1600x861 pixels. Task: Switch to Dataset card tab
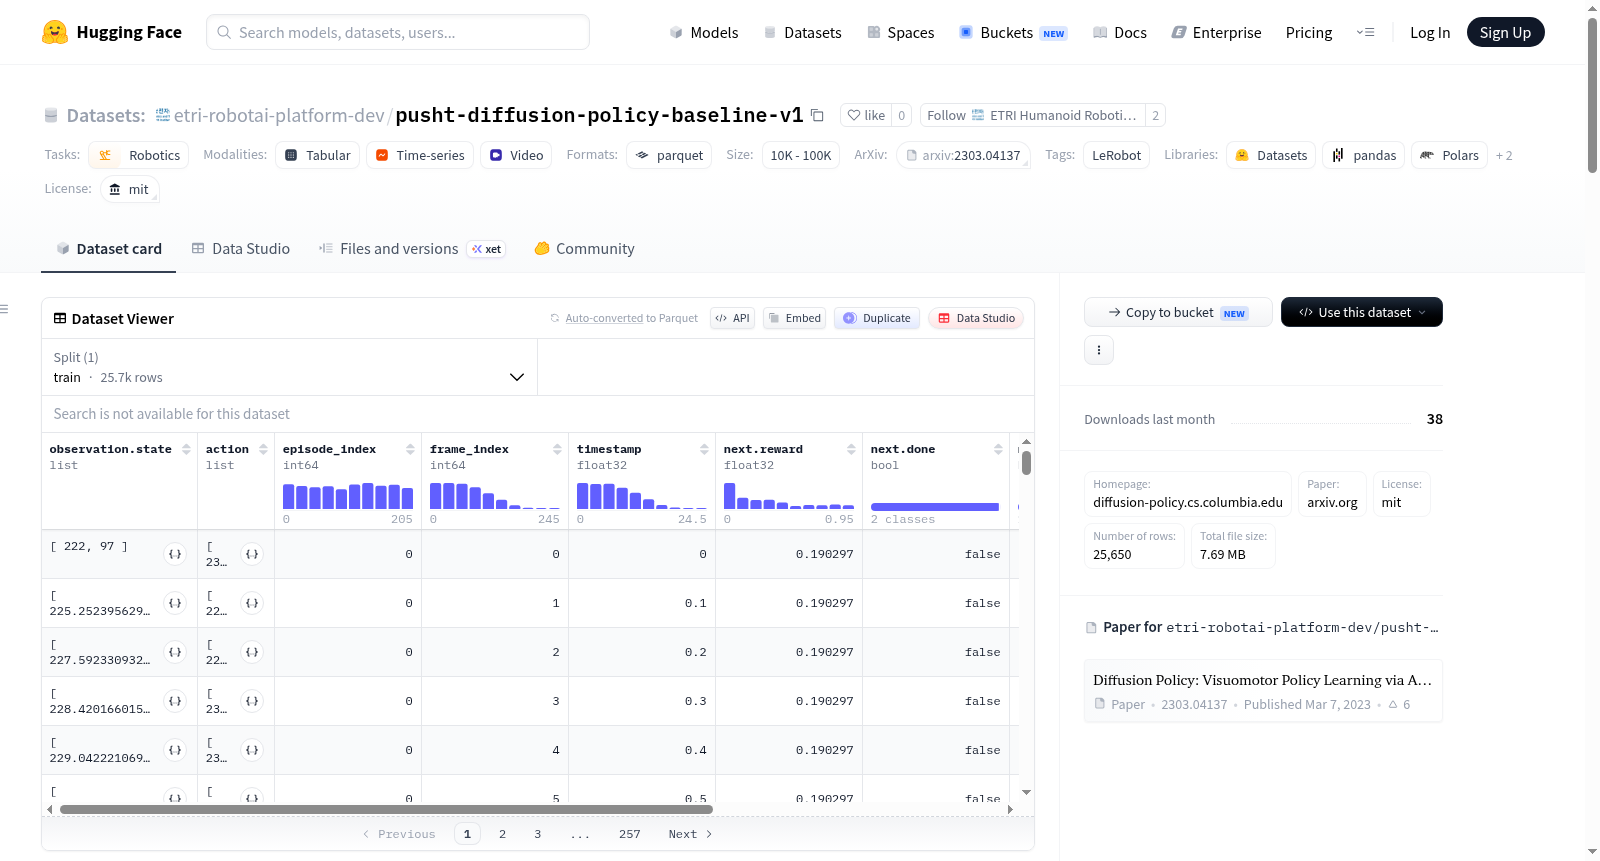point(108,249)
